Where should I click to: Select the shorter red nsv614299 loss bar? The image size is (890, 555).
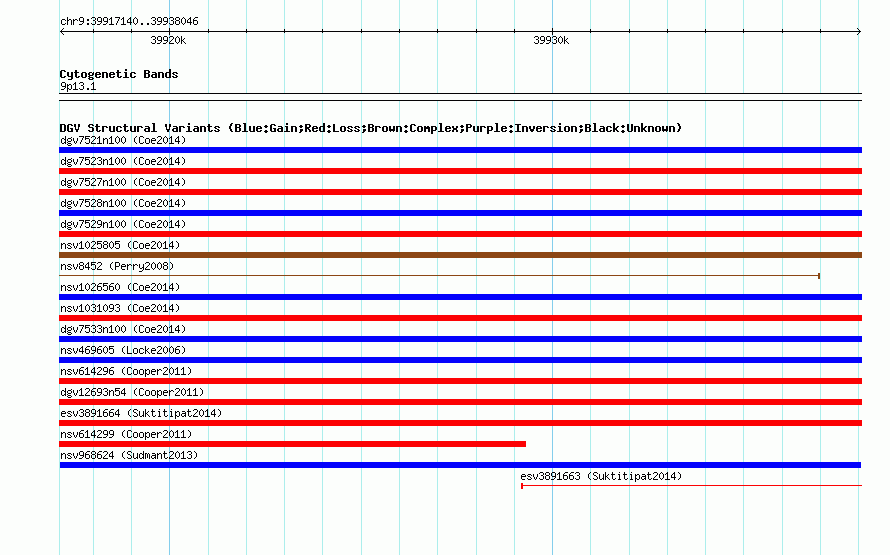(292, 444)
